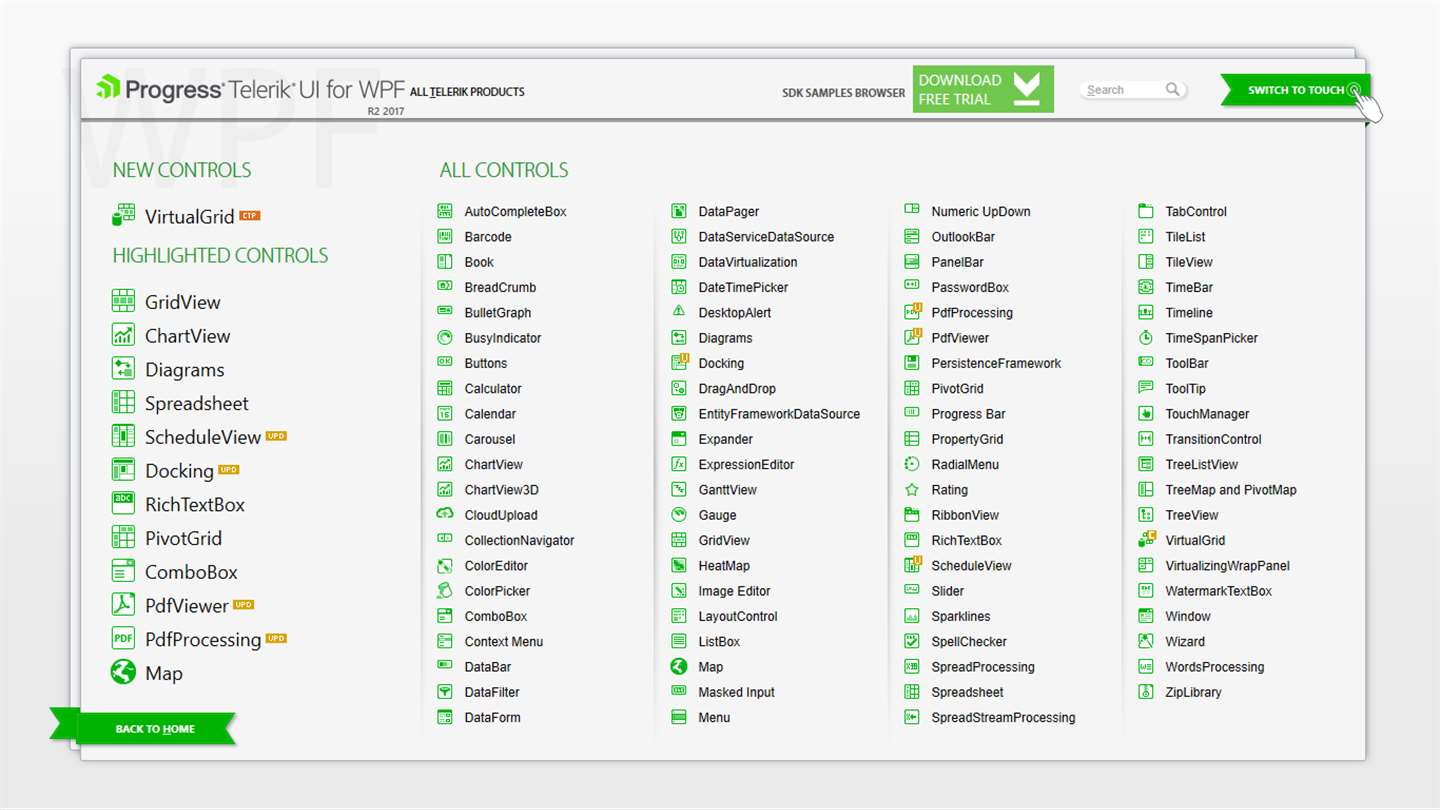Click the Progress Telerik logo
The width and height of the screenshot is (1440, 810).
tap(250, 89)
